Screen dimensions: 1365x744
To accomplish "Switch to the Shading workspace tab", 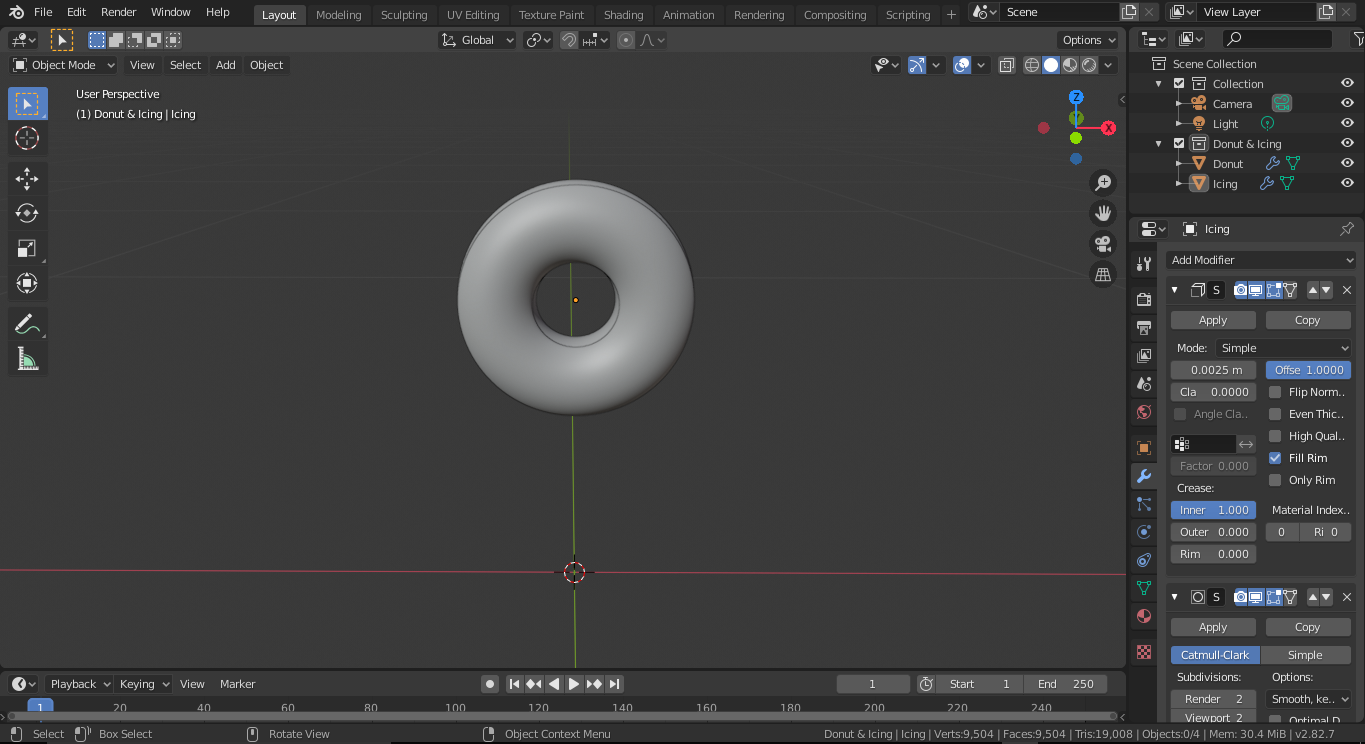I will coord(623,15).
